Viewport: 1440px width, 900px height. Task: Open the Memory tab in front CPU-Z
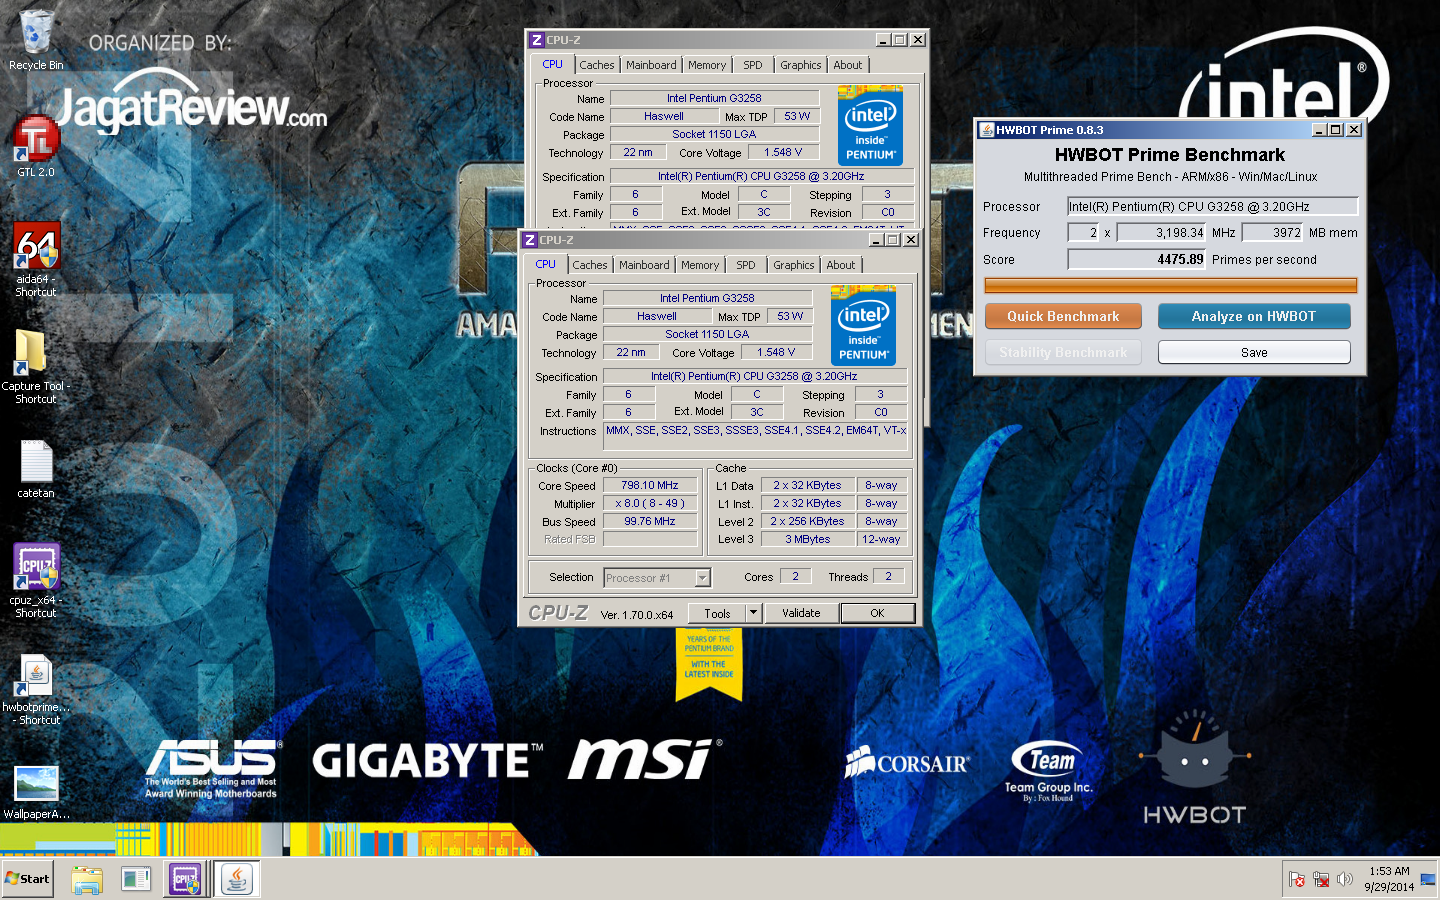click(700, 265)
